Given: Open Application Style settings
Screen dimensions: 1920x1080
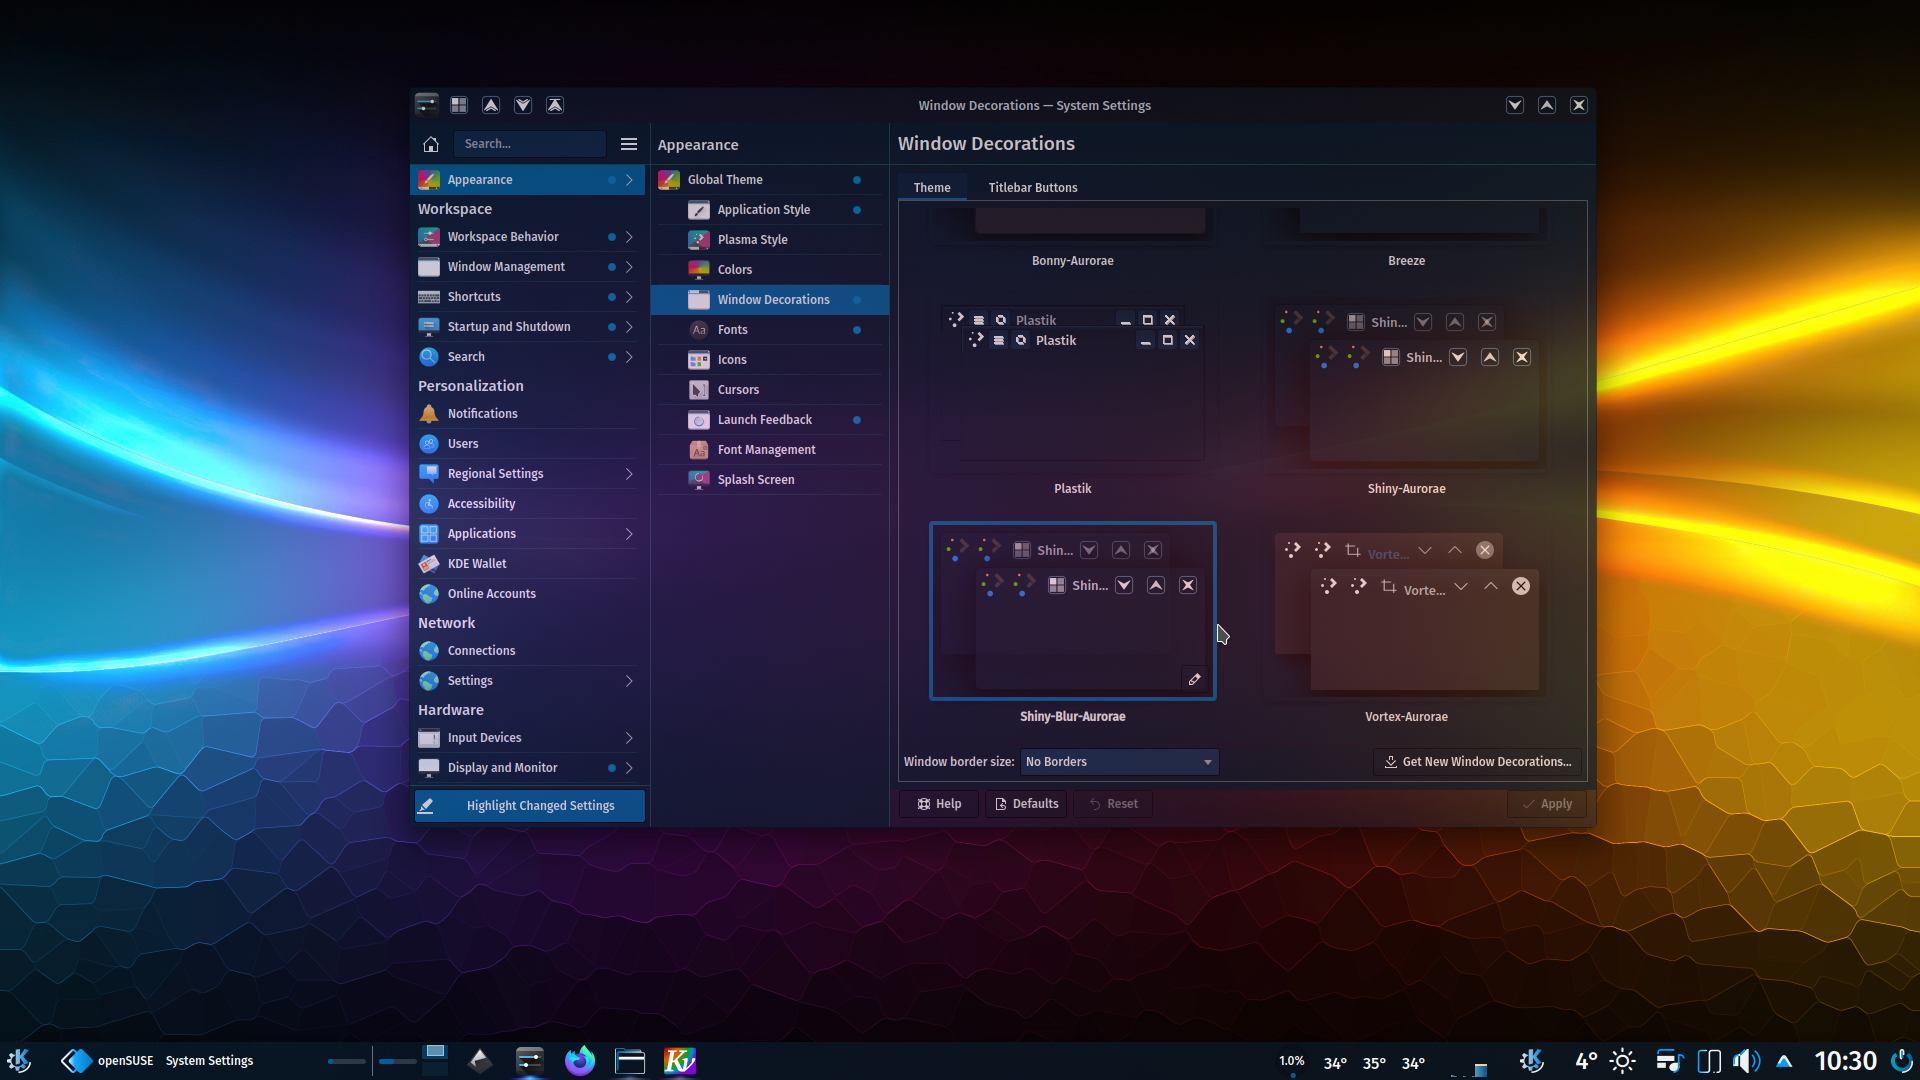Looking at the screenshot, I should point(770,210).
